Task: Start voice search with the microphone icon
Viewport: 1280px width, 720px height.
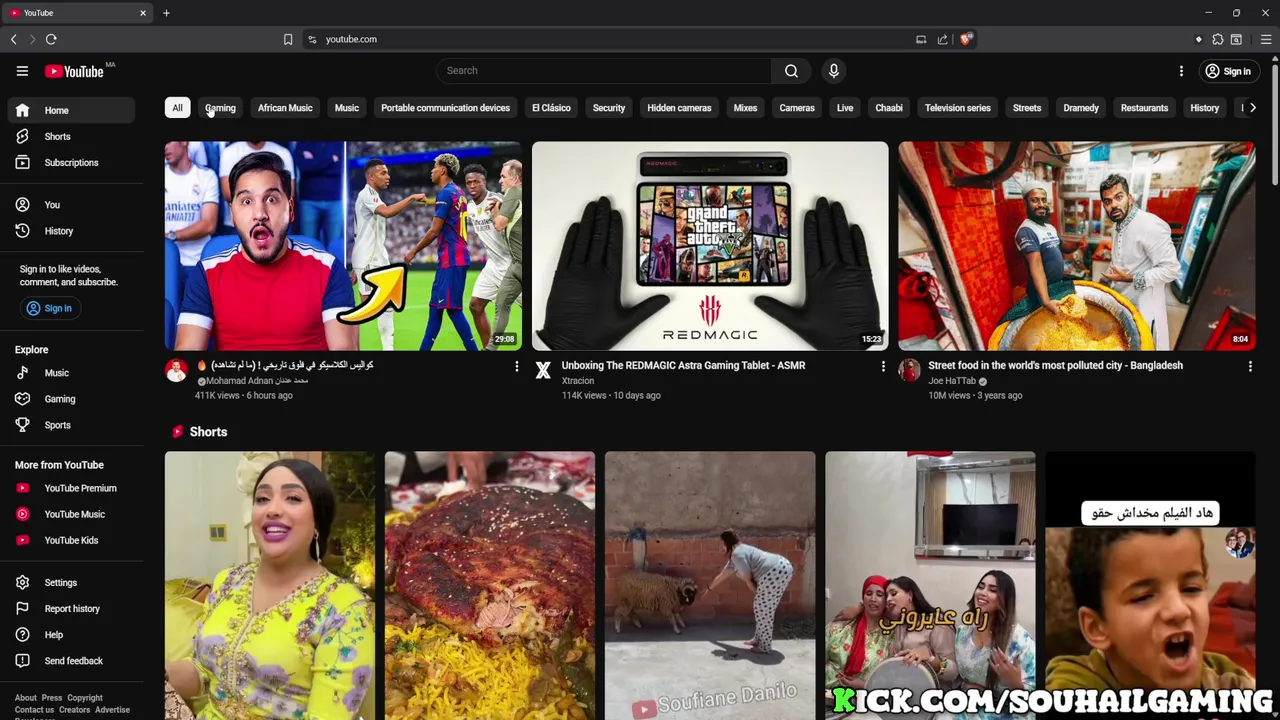Action: [x=834, y=71]
